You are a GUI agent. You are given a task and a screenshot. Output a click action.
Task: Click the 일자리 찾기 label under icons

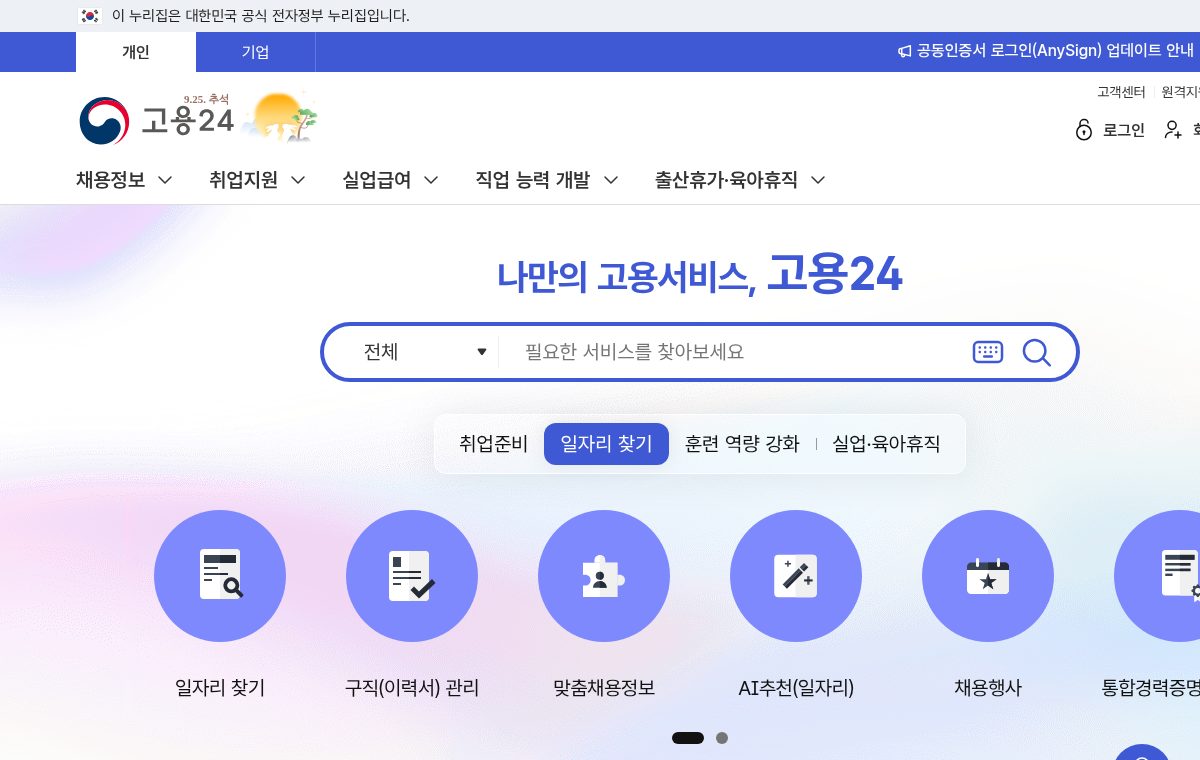coord(220,688)
